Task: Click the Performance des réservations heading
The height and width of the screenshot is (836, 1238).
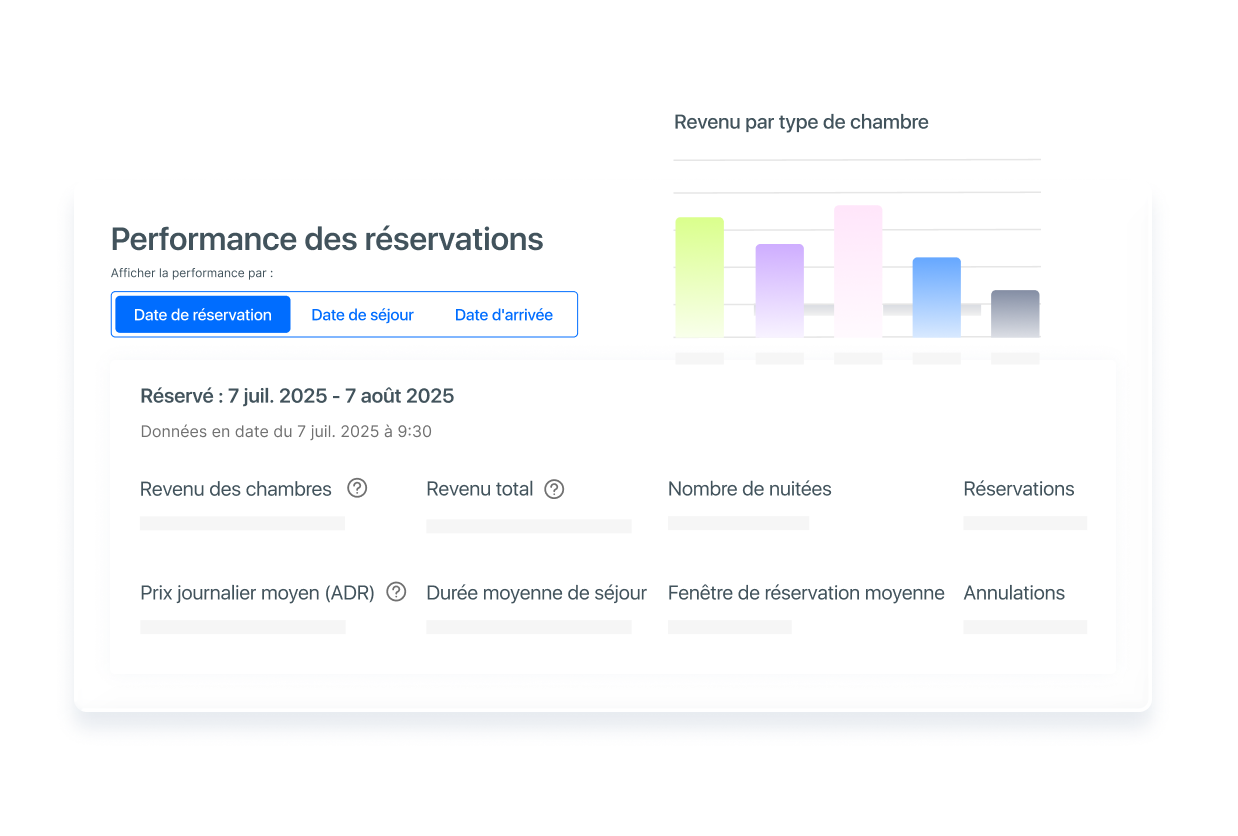Action: tap(327, 239)
